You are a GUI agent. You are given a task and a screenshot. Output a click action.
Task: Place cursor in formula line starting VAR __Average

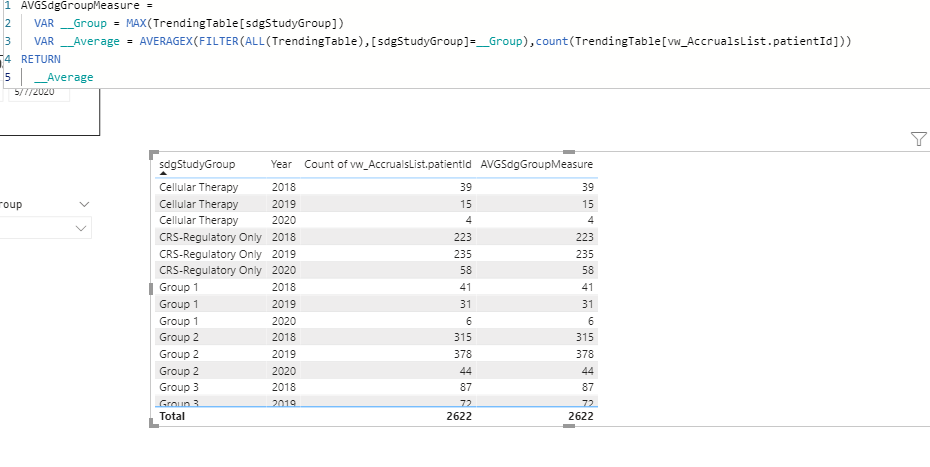point(442,42)
